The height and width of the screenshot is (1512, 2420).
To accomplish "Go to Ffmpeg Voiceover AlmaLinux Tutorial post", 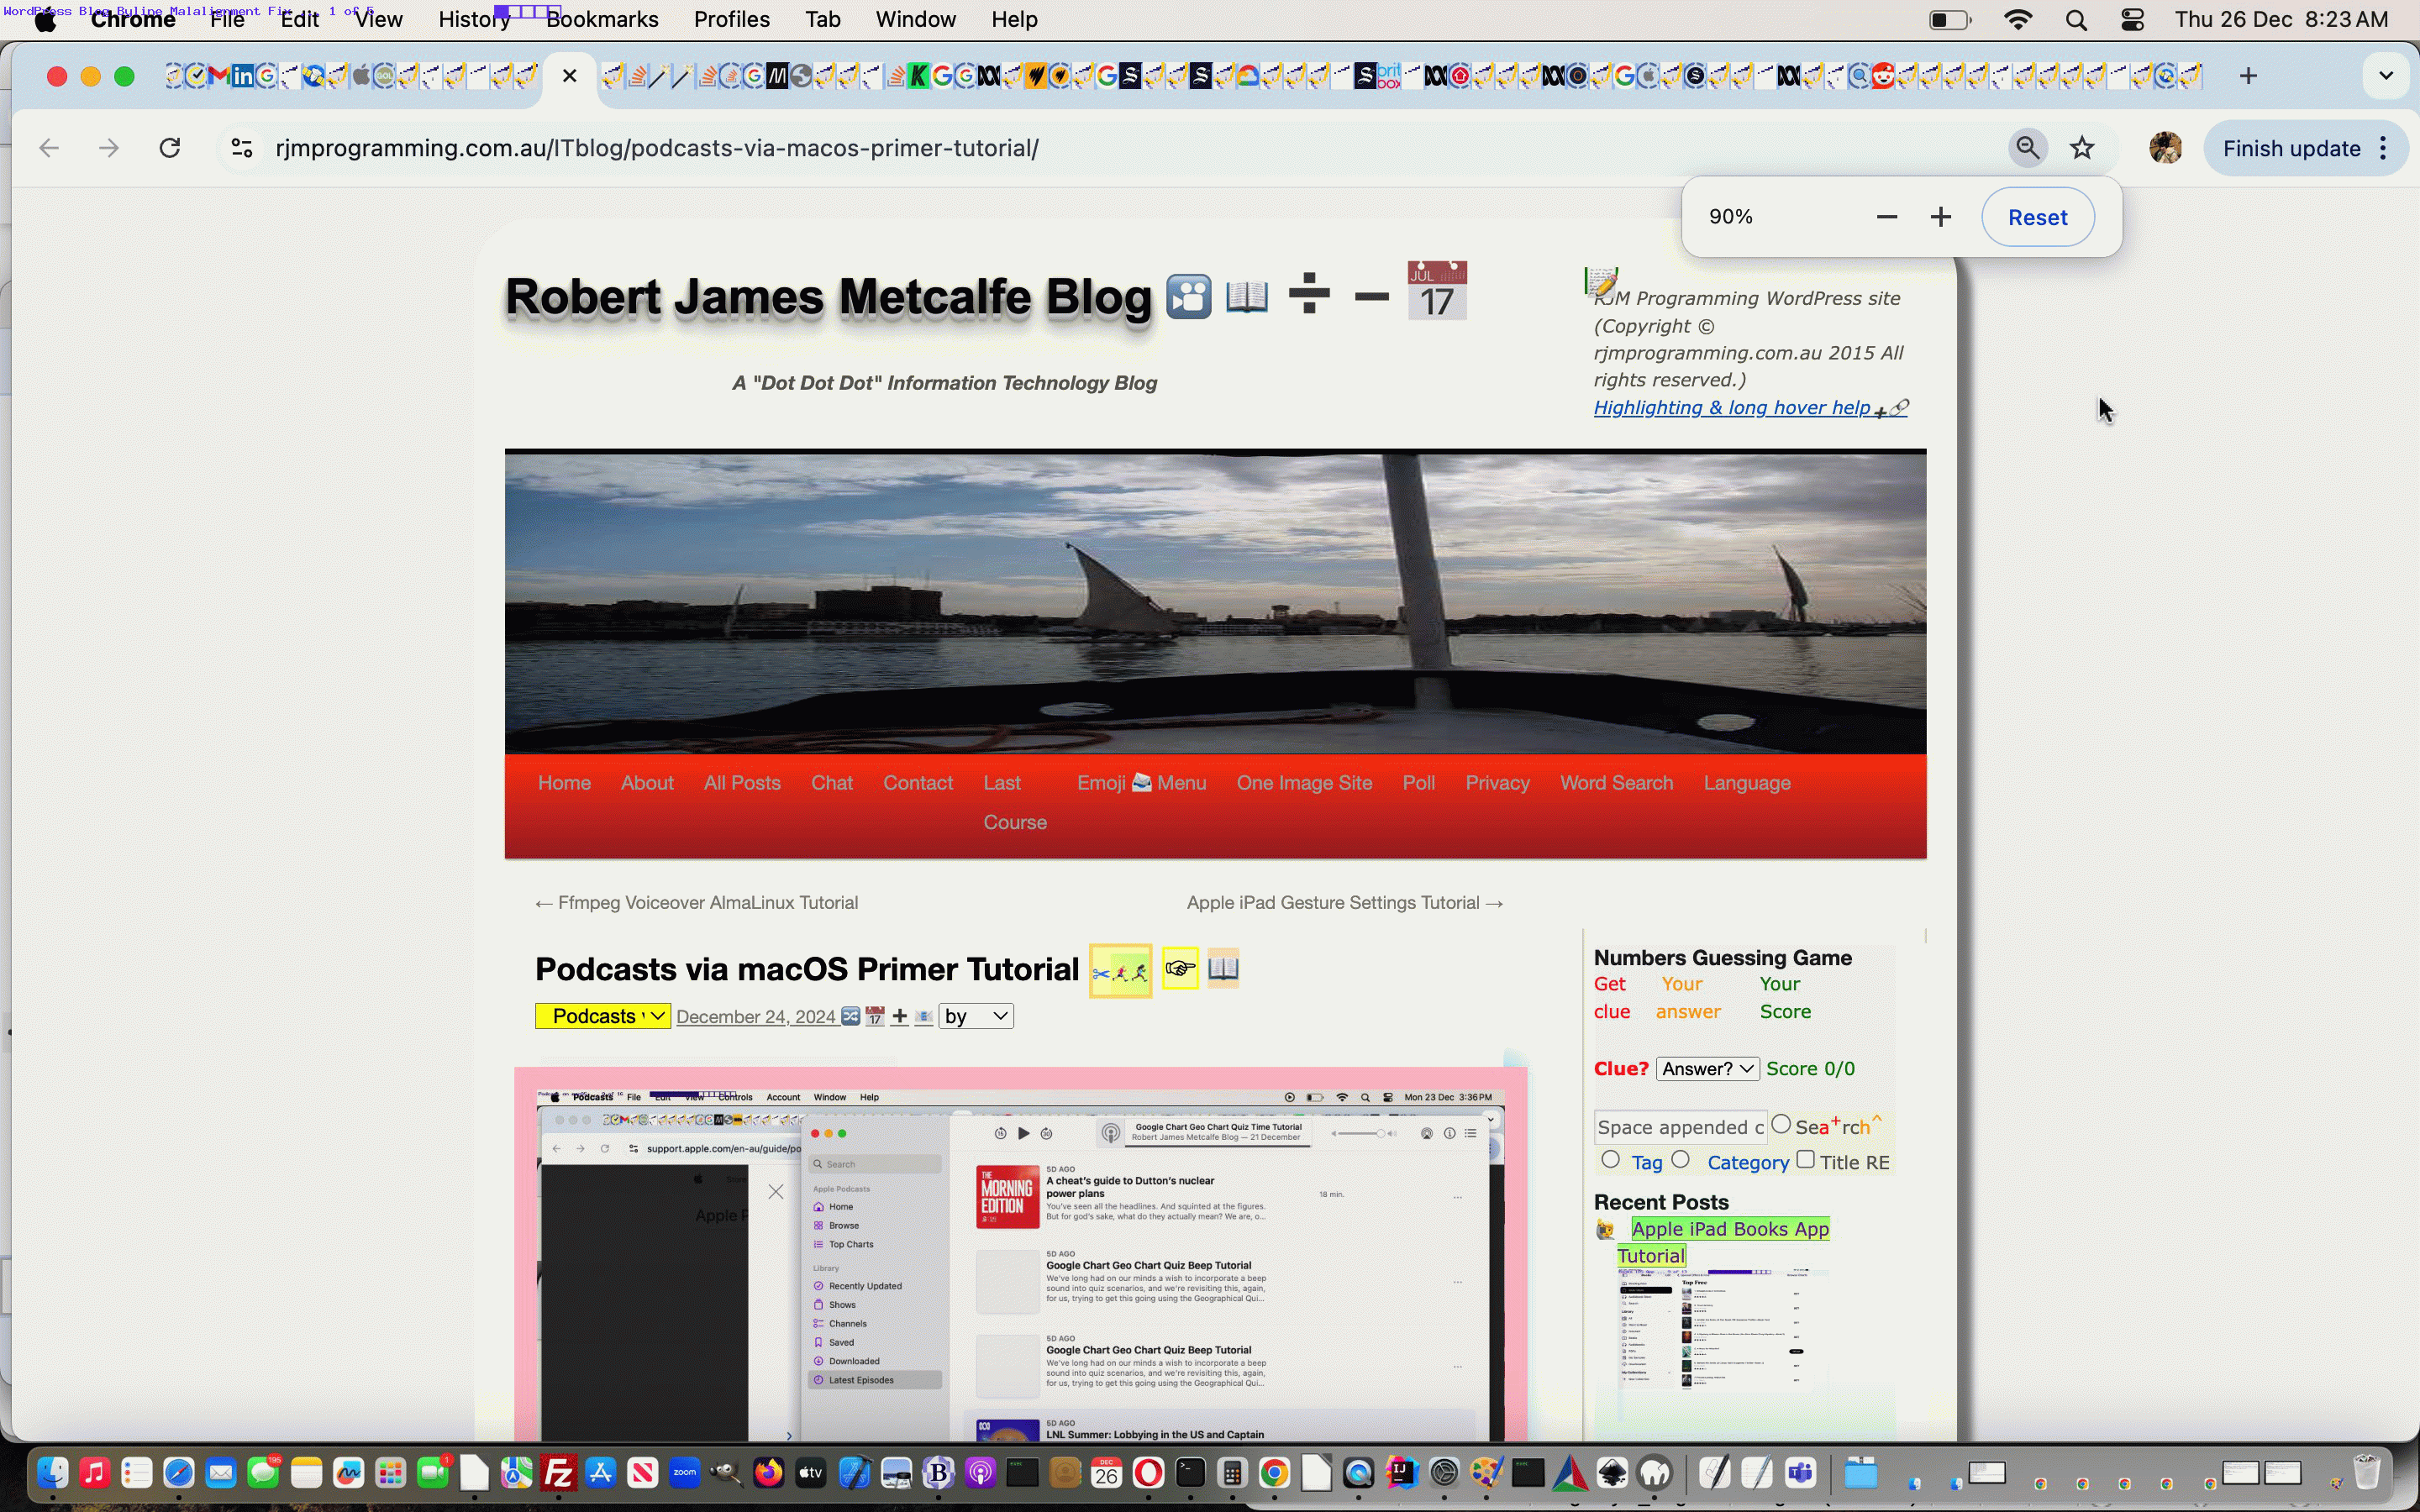I will point(697,903).
